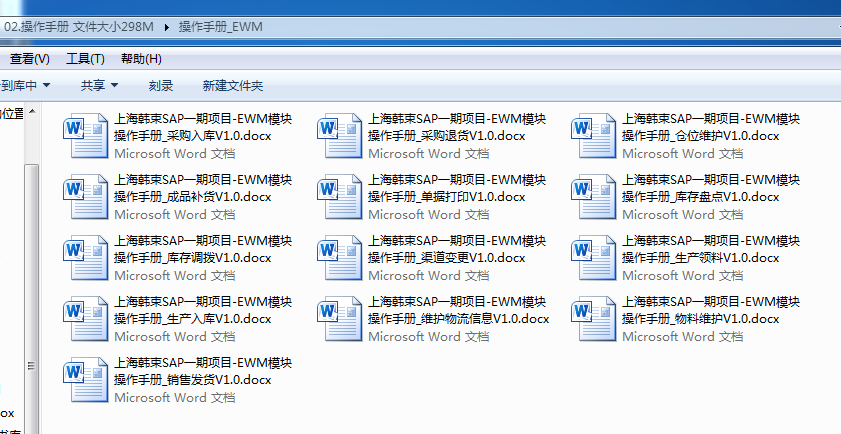841x434 pixels.
Task: Open the 包含到库中 dropdown arrow
Action: [46, 85]
